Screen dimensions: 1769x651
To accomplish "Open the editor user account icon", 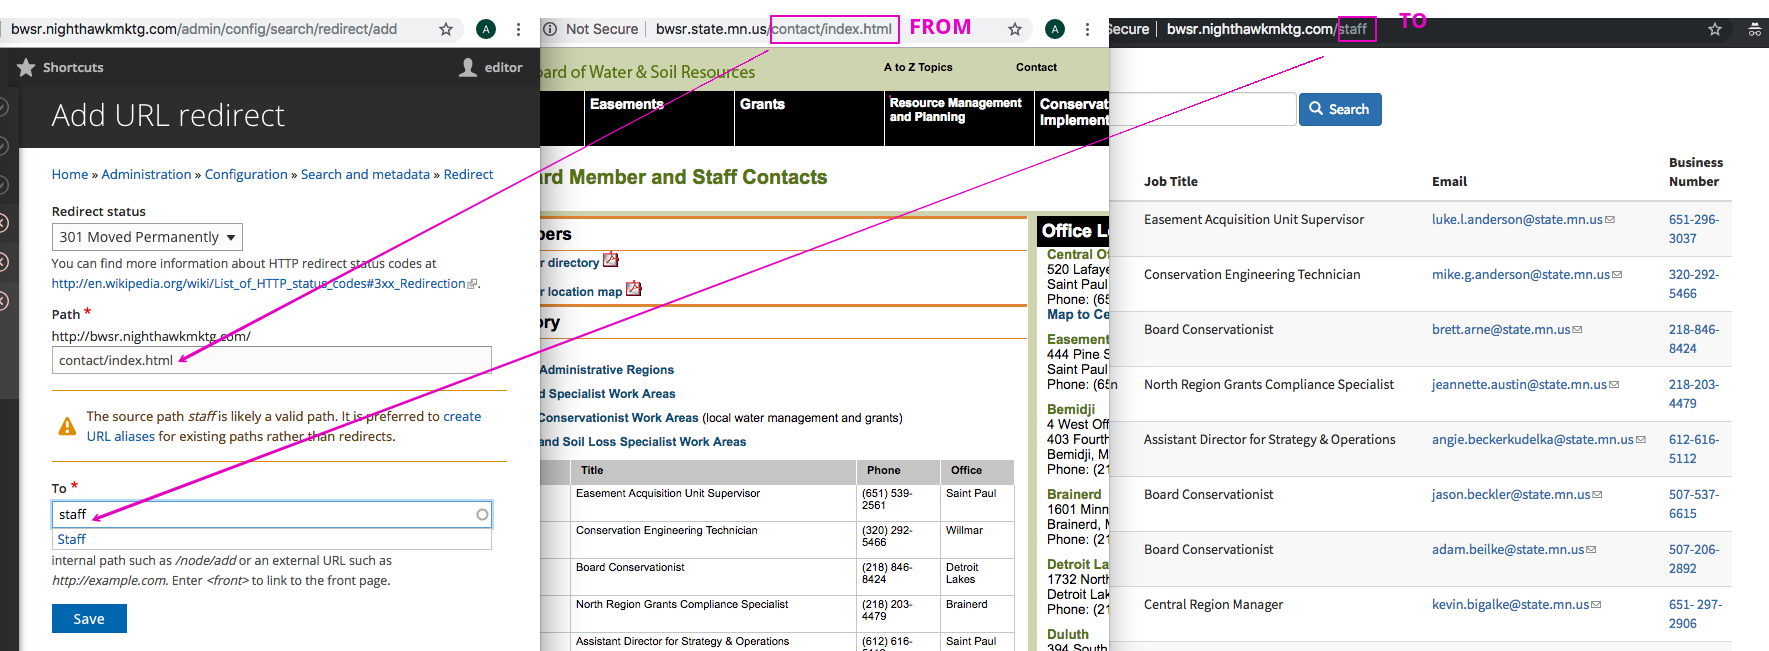I will pos(468,67).
